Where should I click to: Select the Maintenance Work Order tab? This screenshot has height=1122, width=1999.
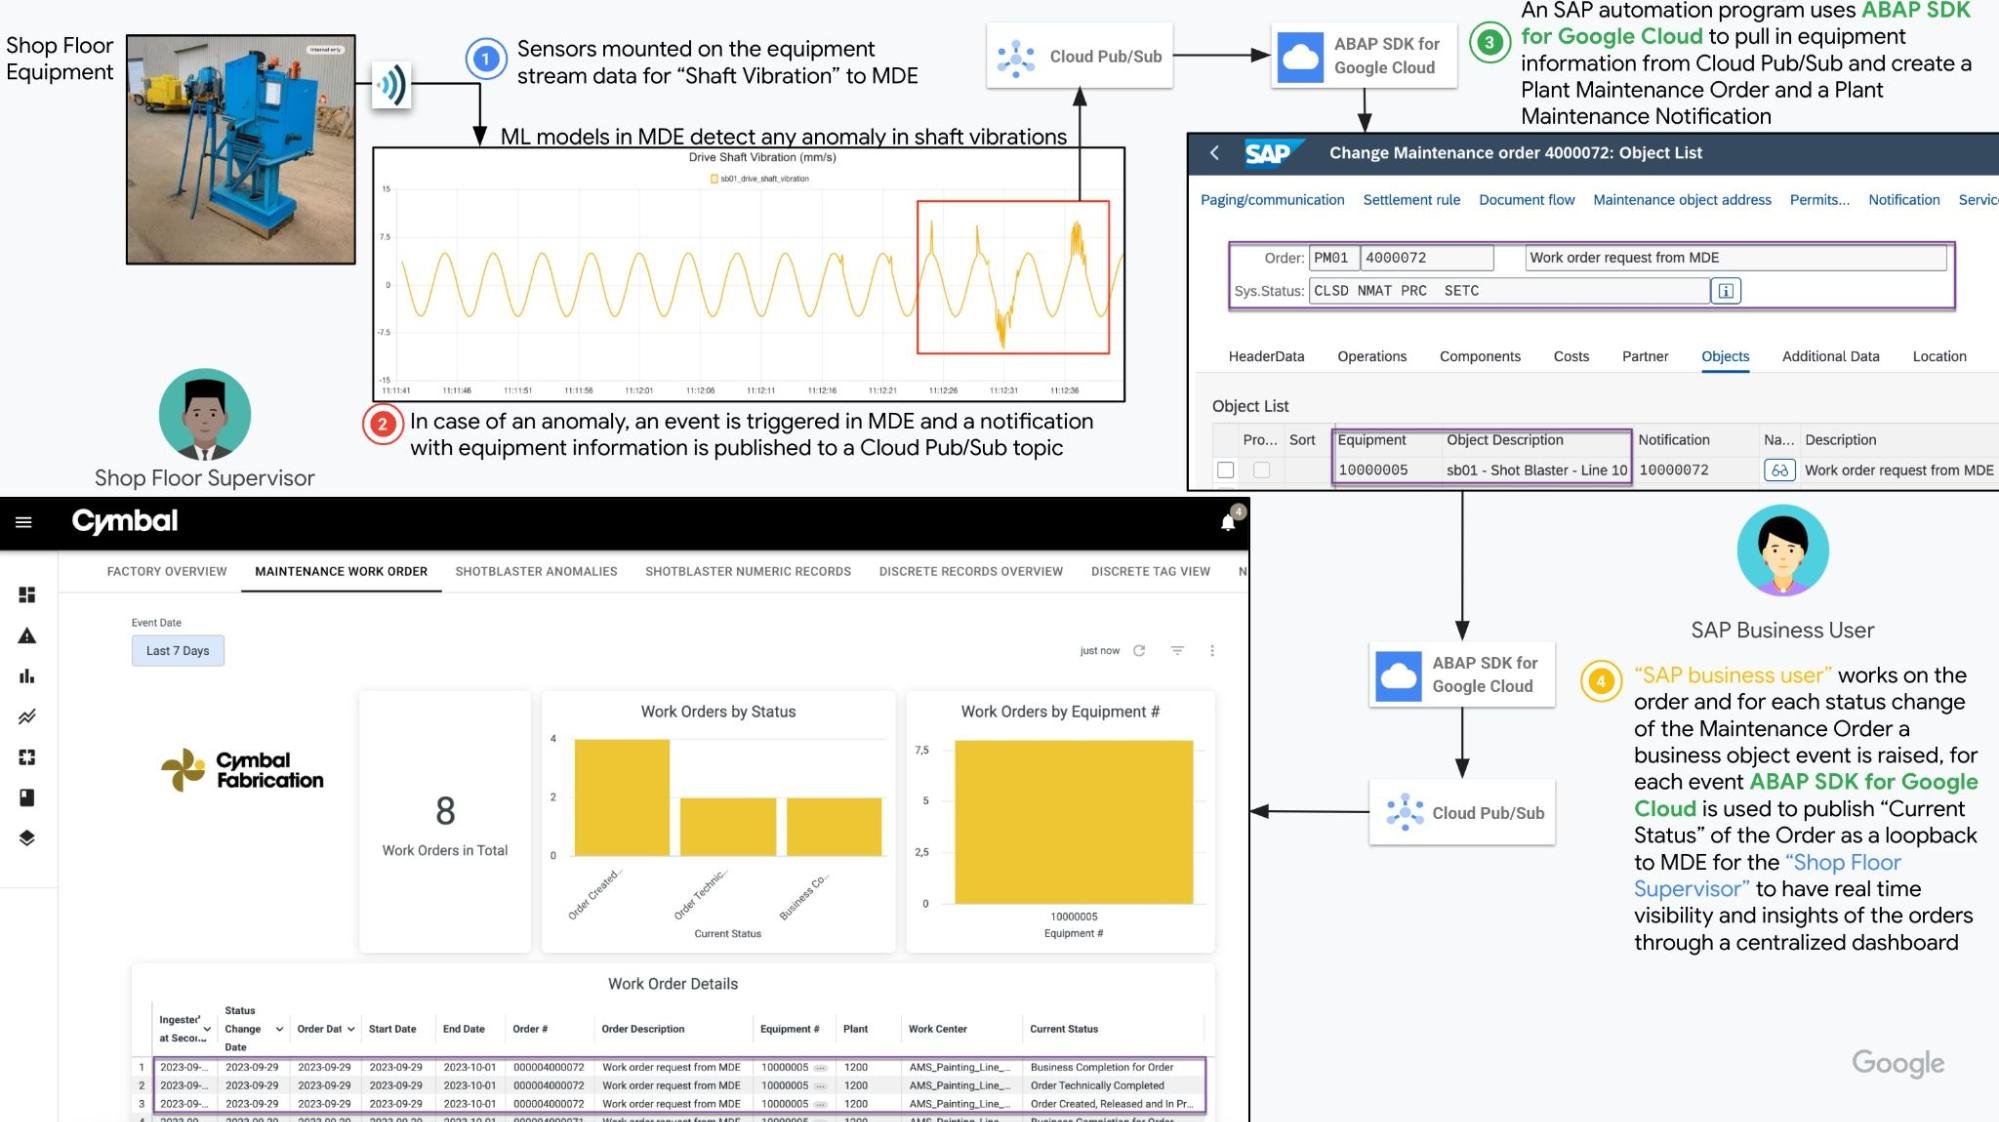pyautogui.click(x=341, y=572)
